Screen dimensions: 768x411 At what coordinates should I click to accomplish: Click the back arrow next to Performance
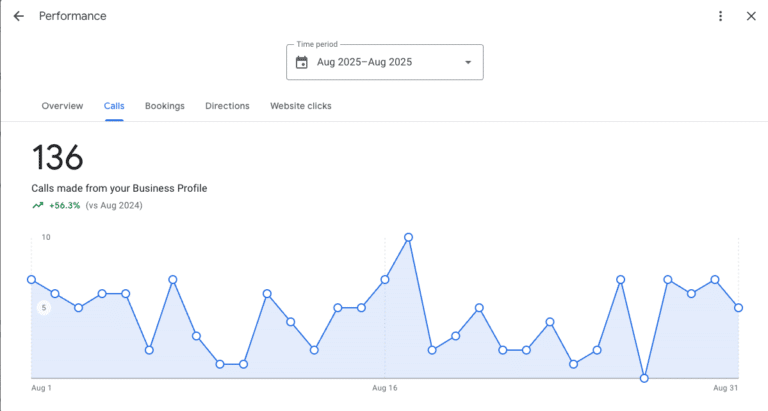click(18, 16)
